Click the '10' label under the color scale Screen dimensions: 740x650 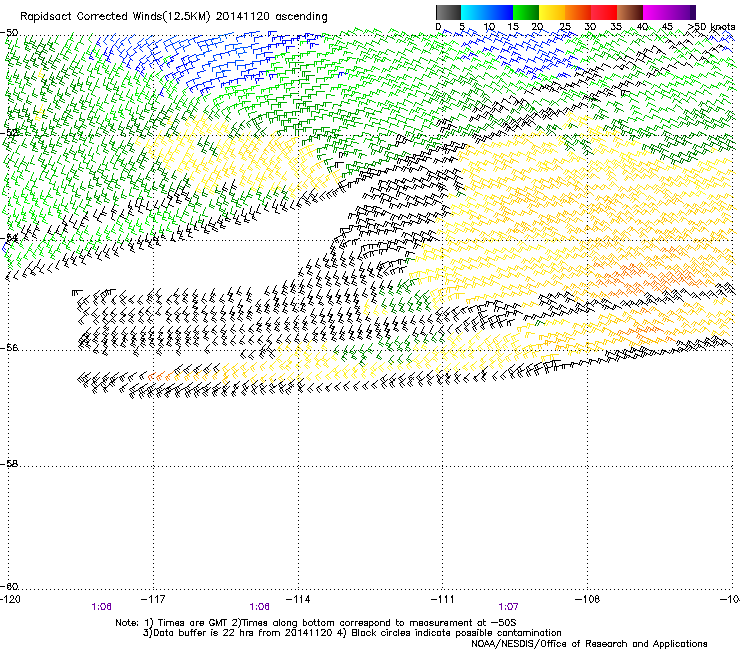pos(489,26)
